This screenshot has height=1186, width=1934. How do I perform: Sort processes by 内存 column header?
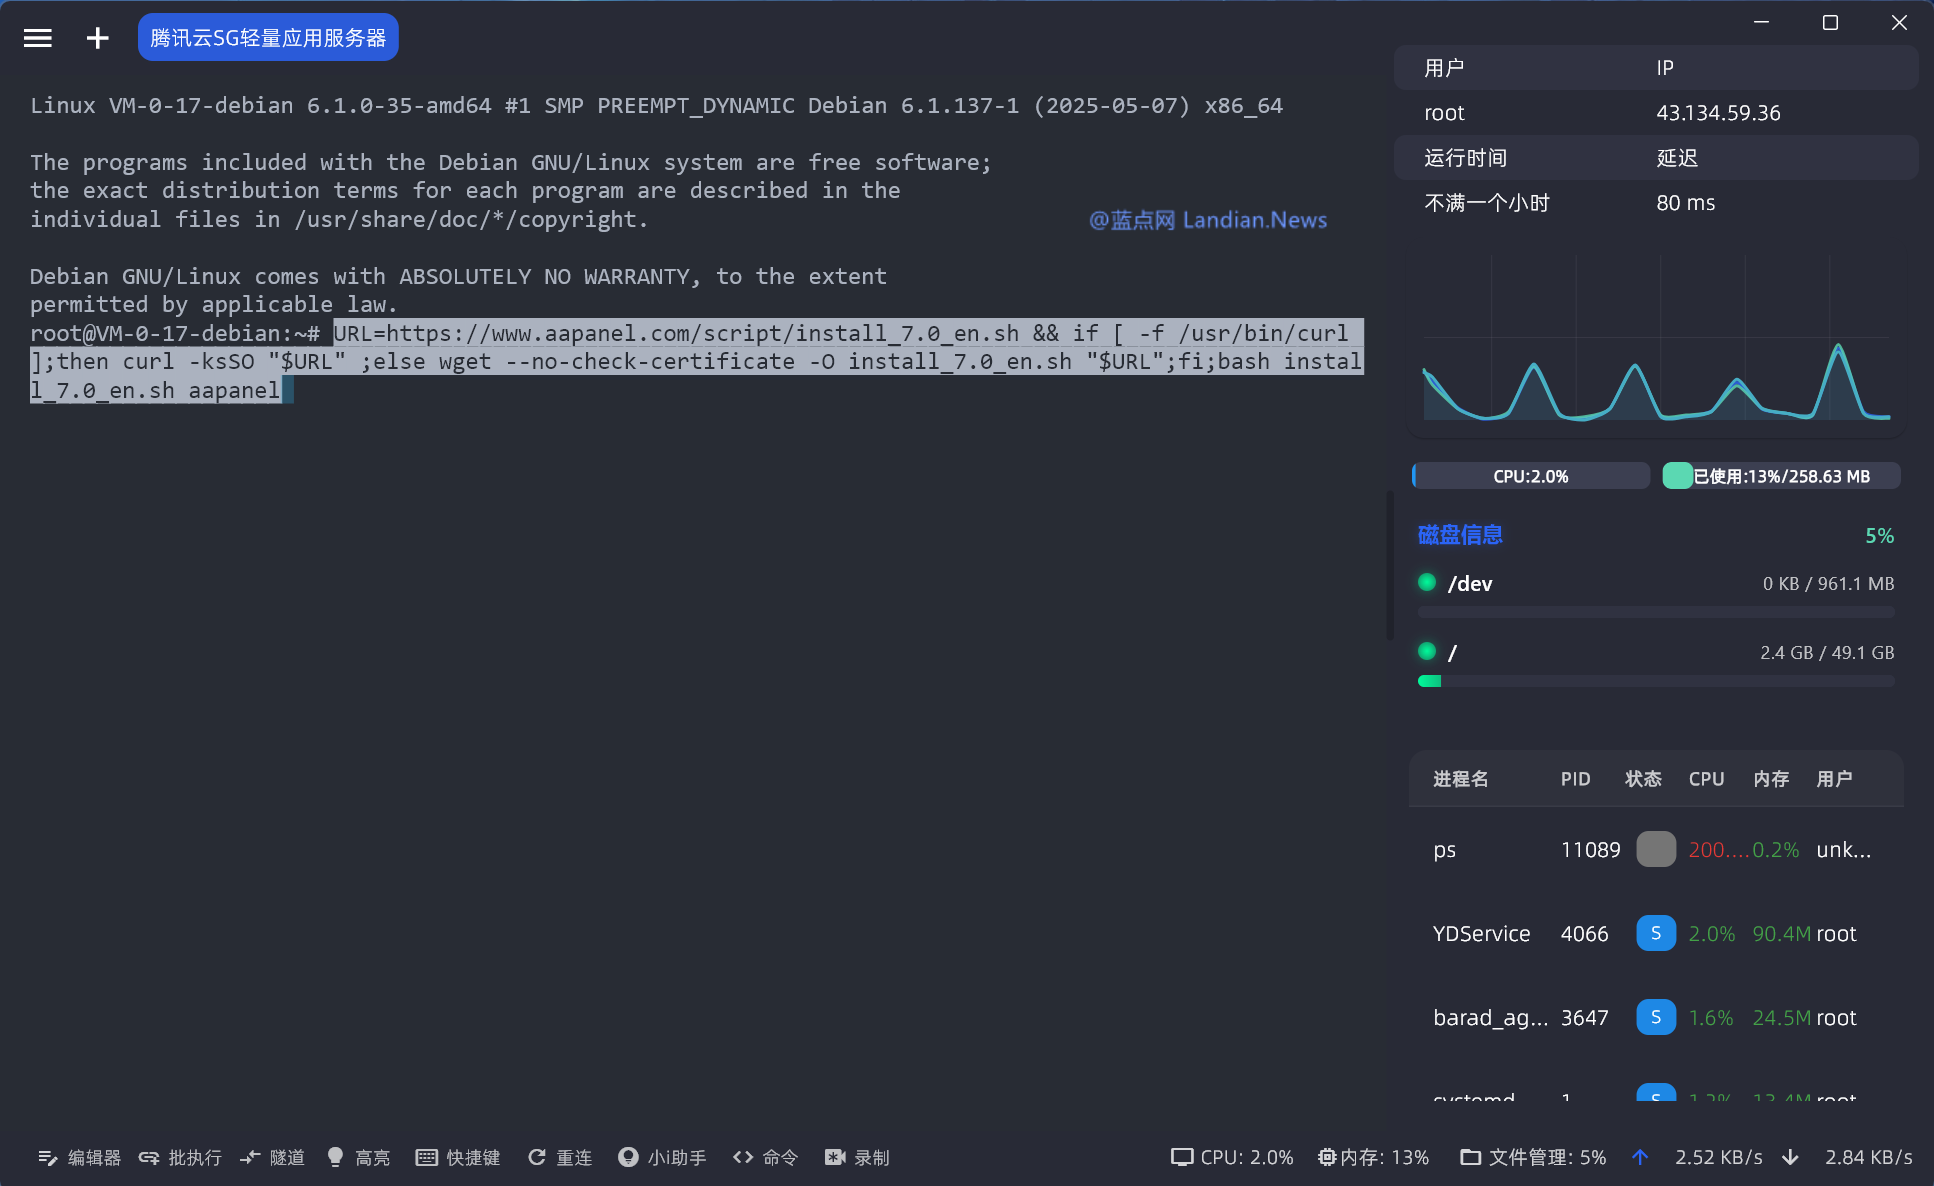click(x=1770, y=779)
